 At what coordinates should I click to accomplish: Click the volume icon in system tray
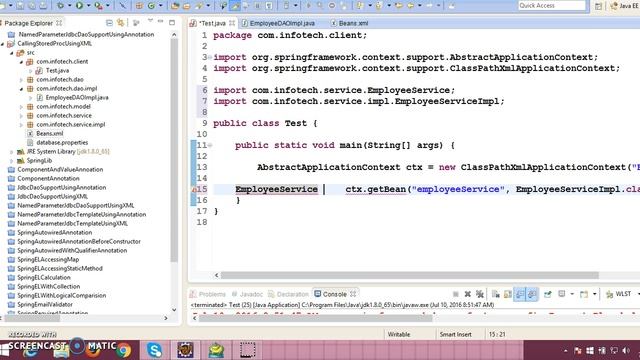(625, 350)
